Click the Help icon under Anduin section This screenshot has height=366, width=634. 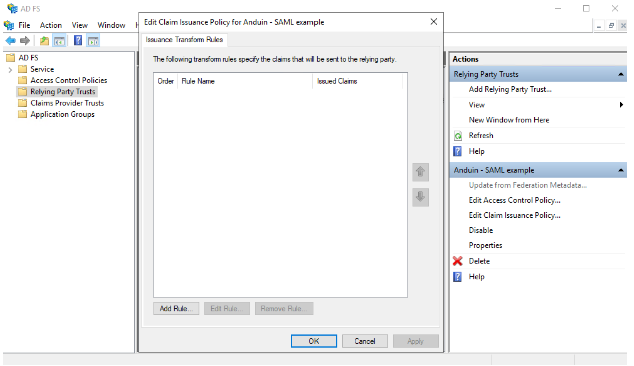457,277
